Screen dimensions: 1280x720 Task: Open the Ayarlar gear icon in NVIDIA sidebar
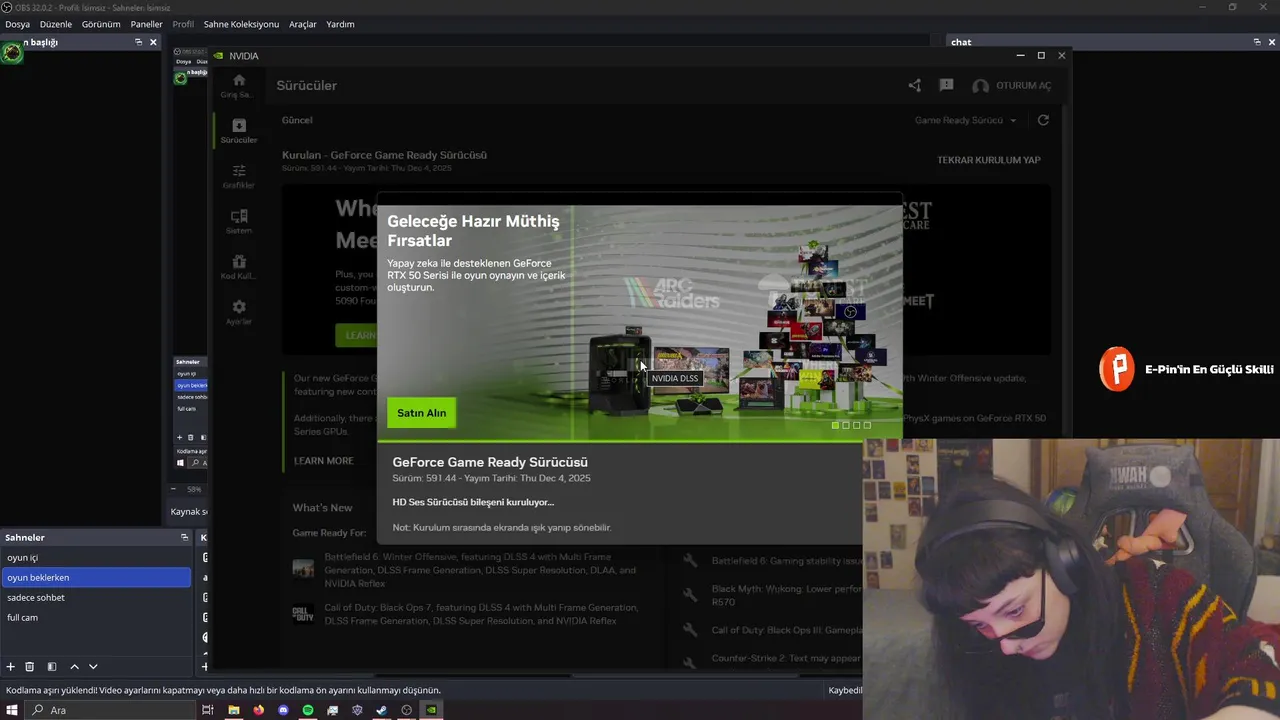pos(239,307)
